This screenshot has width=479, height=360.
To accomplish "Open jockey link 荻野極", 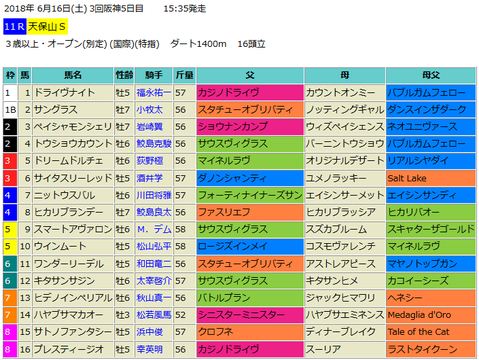I will point(149,161).
